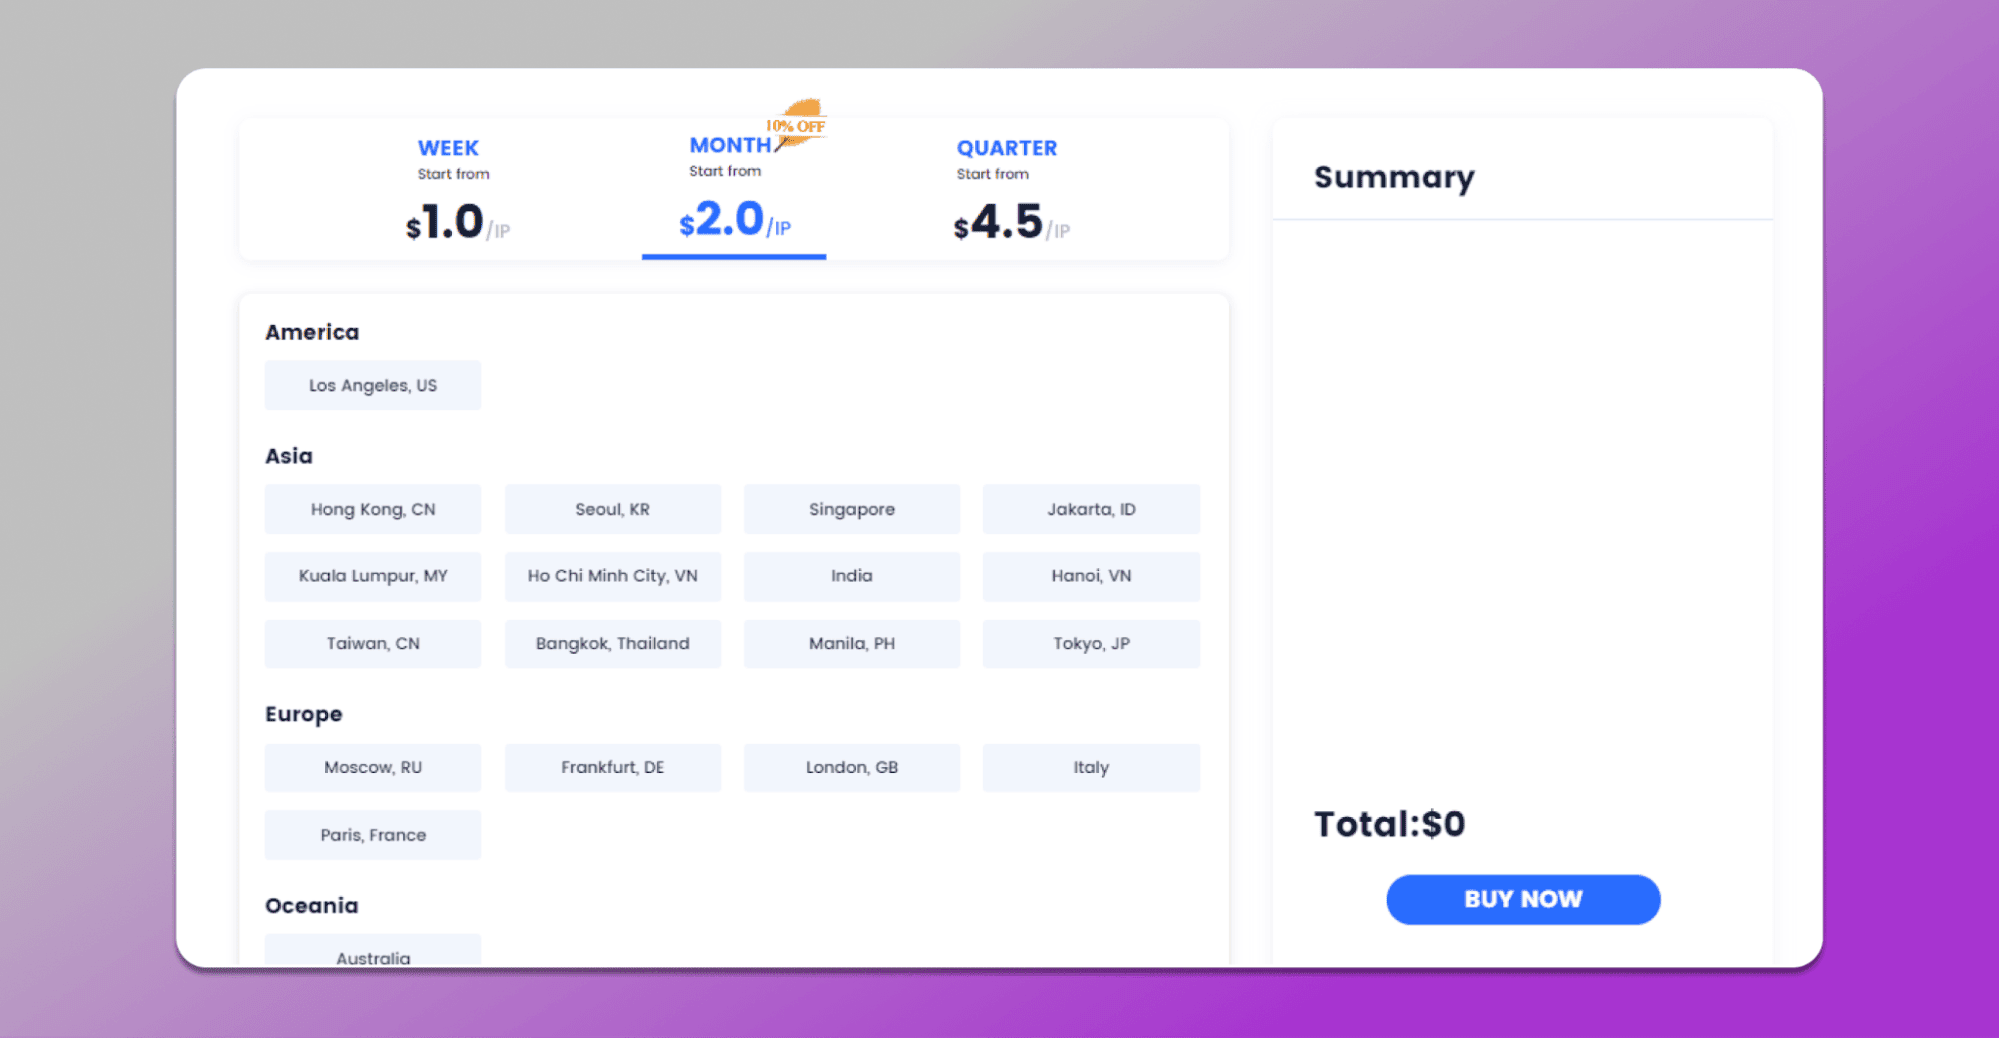
Task: Choose Los Angeles, US location
Action: [373, 385]
